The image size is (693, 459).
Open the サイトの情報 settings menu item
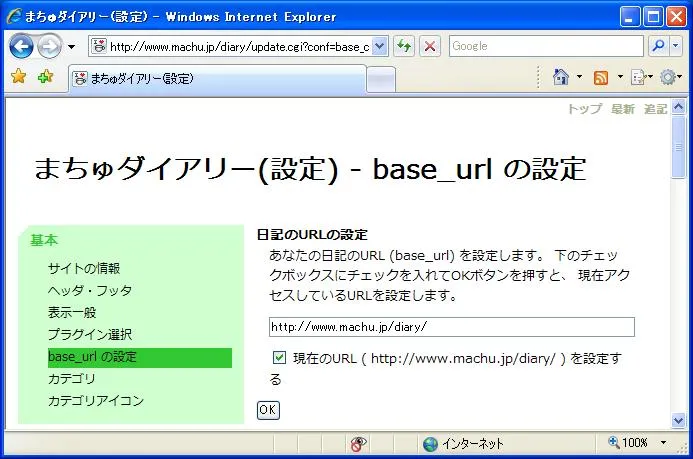coord(83,268)
